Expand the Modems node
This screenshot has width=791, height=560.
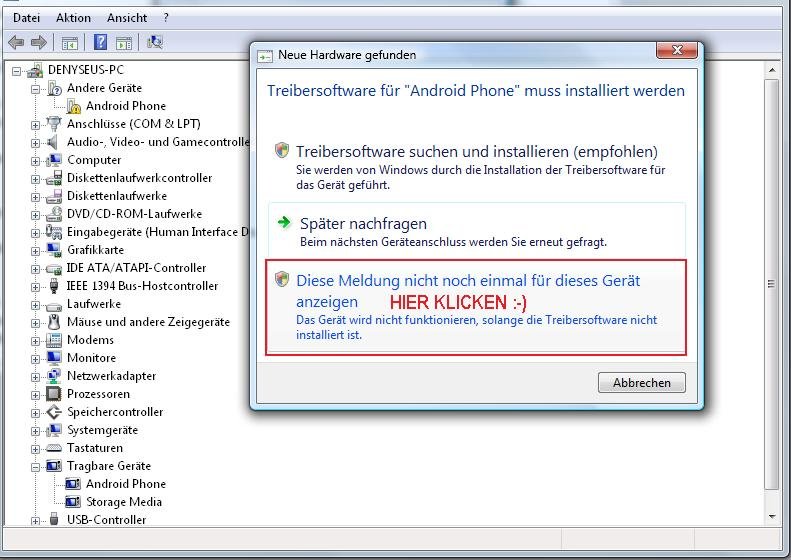[35, 341]
